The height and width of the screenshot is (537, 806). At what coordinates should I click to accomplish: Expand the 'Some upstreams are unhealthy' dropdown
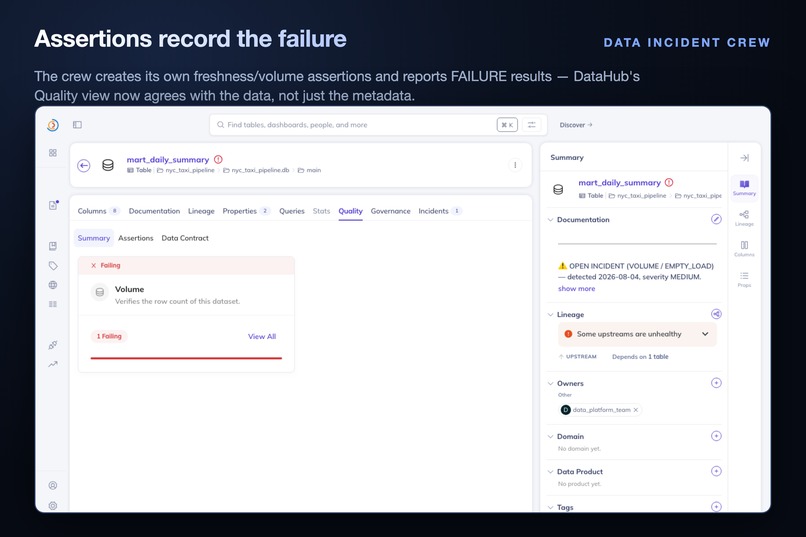click(x=705, y=334)
